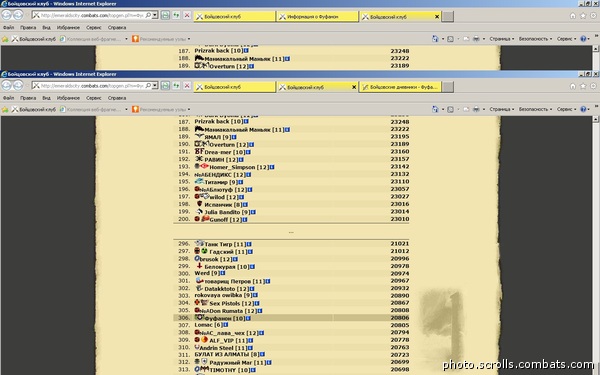Open Print icon in front window command bar

476,109
